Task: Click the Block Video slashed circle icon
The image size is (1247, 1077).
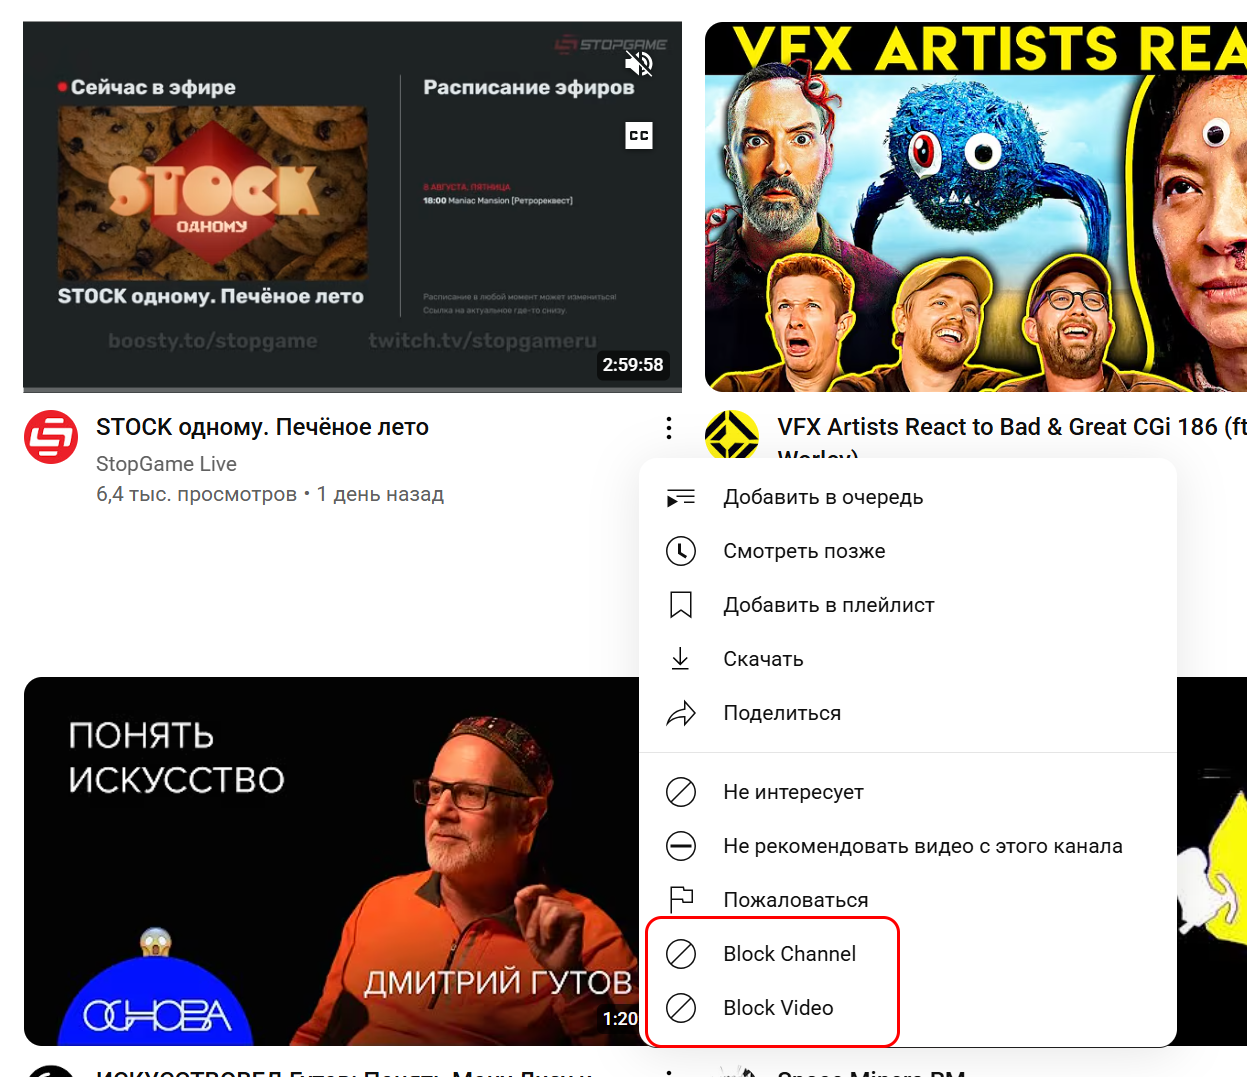Action: pyautogui.click(x=681, y=1008)
